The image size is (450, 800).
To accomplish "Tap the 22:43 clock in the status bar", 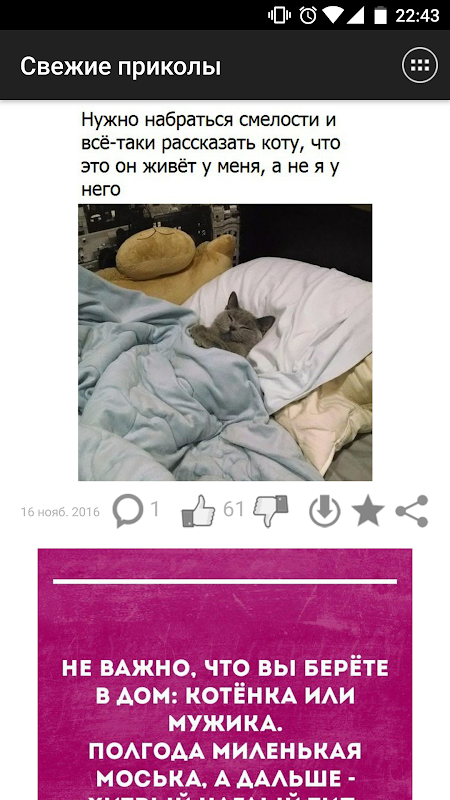I will 417,16.
